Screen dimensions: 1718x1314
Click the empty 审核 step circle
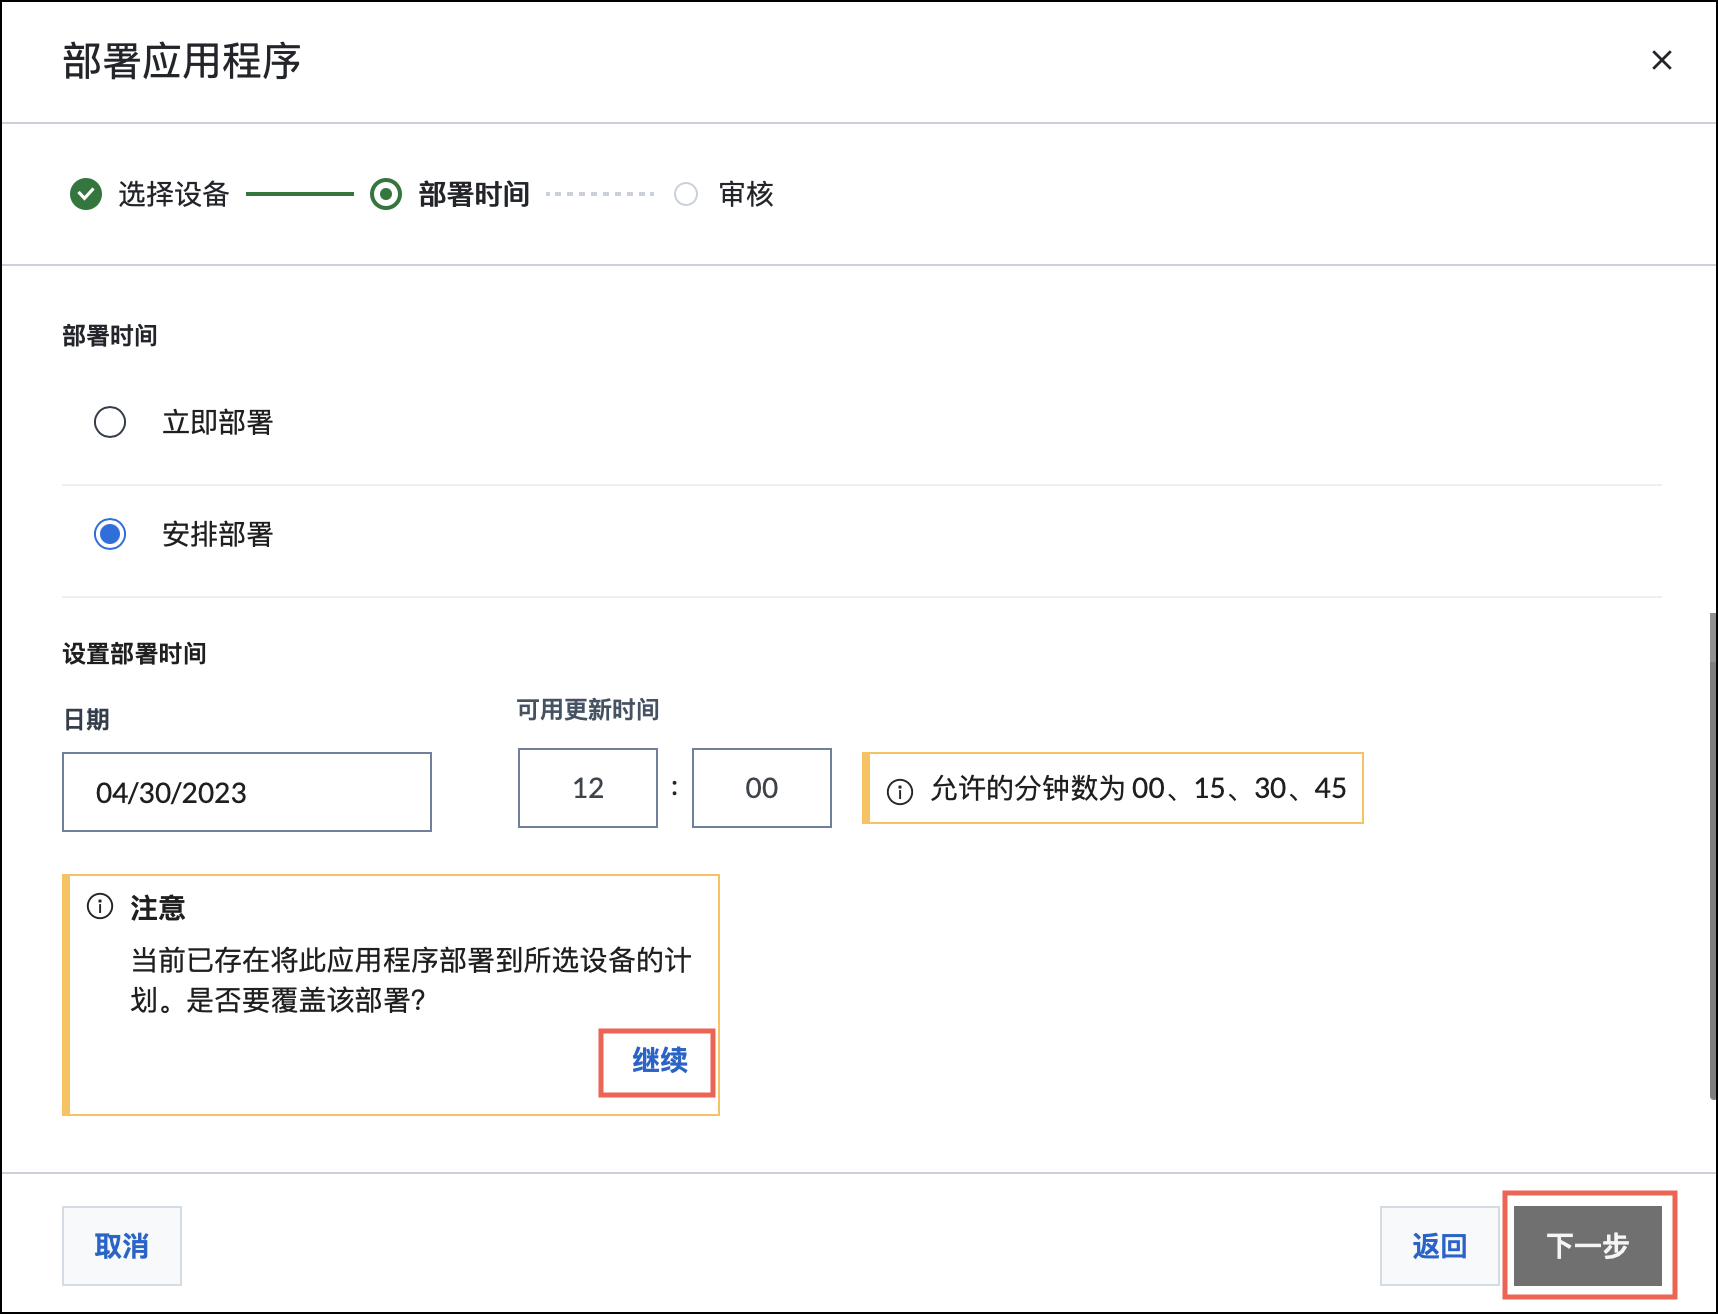point(686,194)
